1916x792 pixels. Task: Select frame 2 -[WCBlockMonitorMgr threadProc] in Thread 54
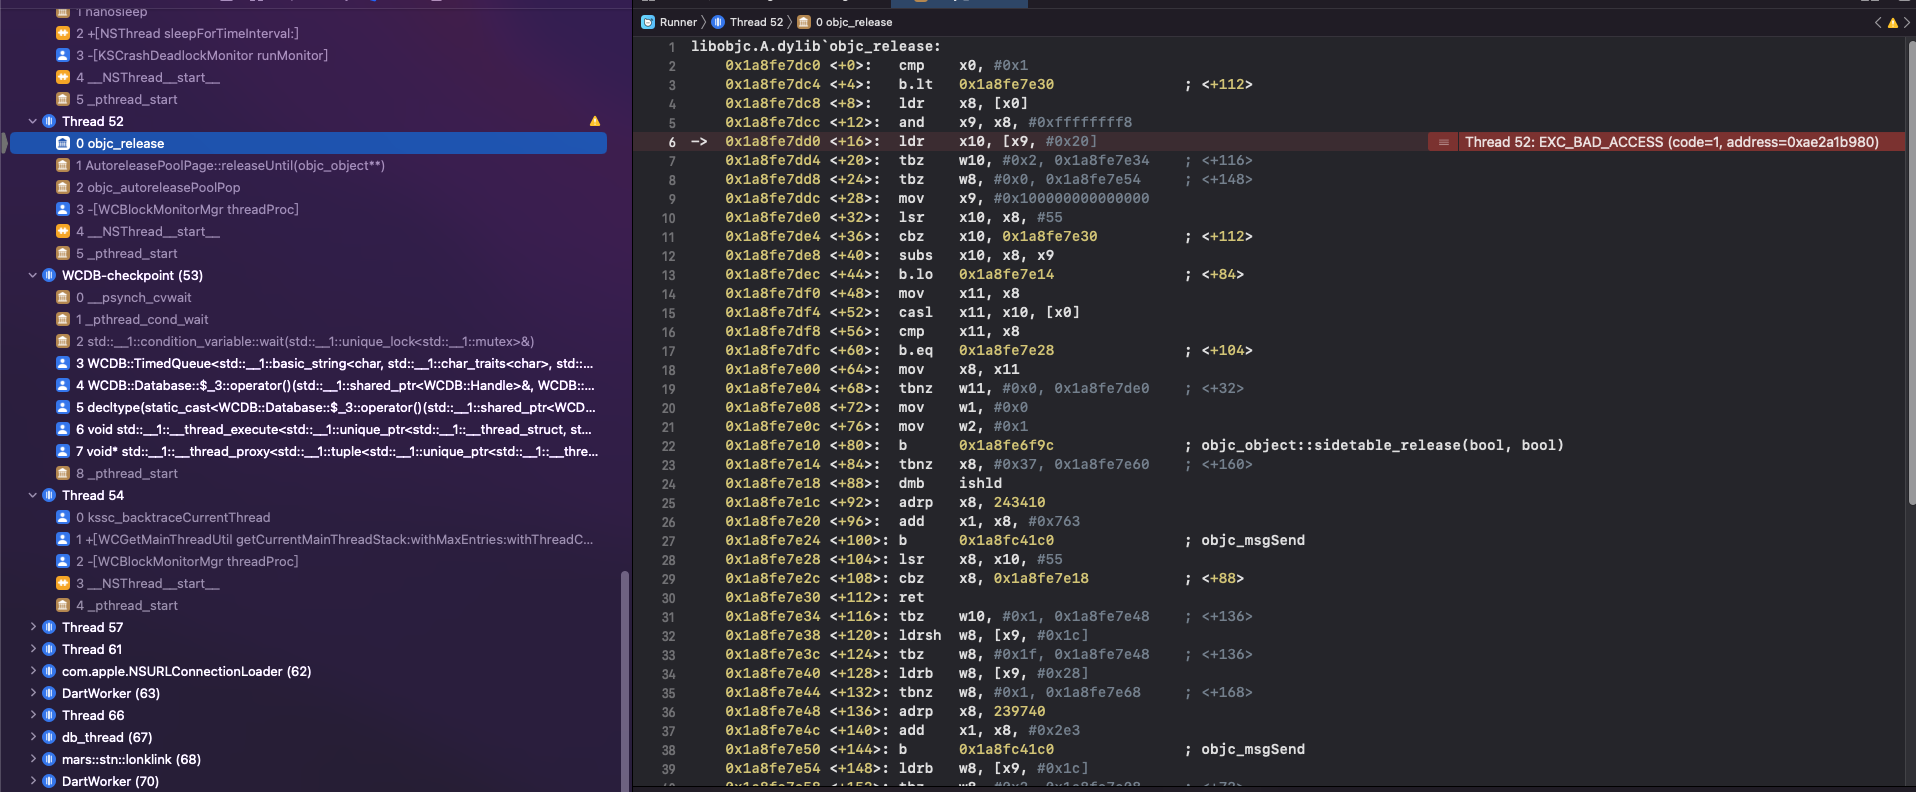pyautogui.click(x=187, y=561)
